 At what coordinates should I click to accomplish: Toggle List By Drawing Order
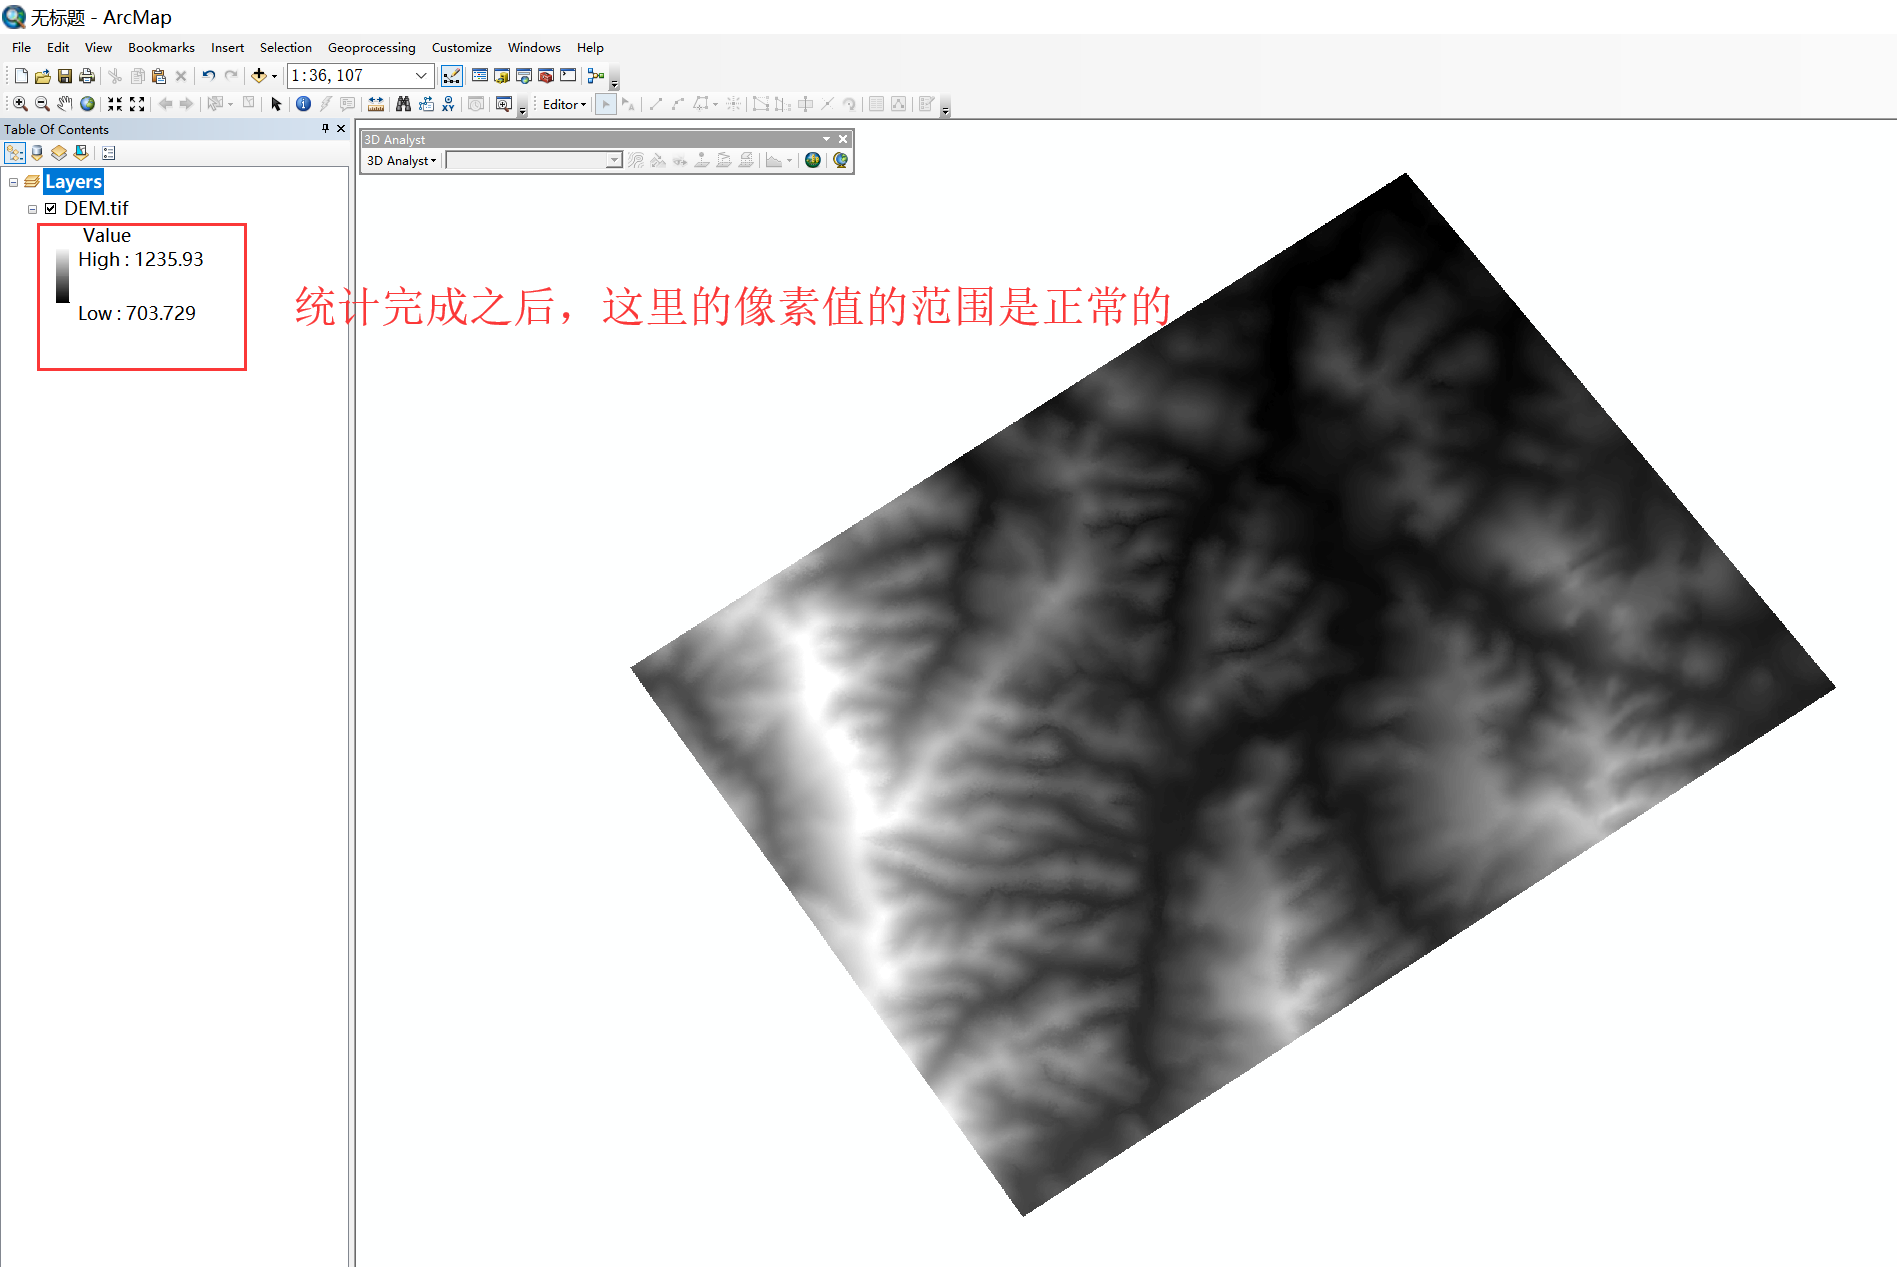tap(15, 153)
